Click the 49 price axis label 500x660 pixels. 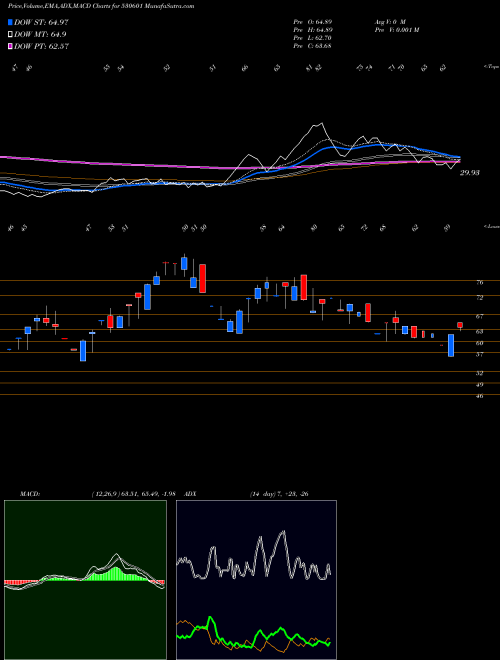pos(479,384)
